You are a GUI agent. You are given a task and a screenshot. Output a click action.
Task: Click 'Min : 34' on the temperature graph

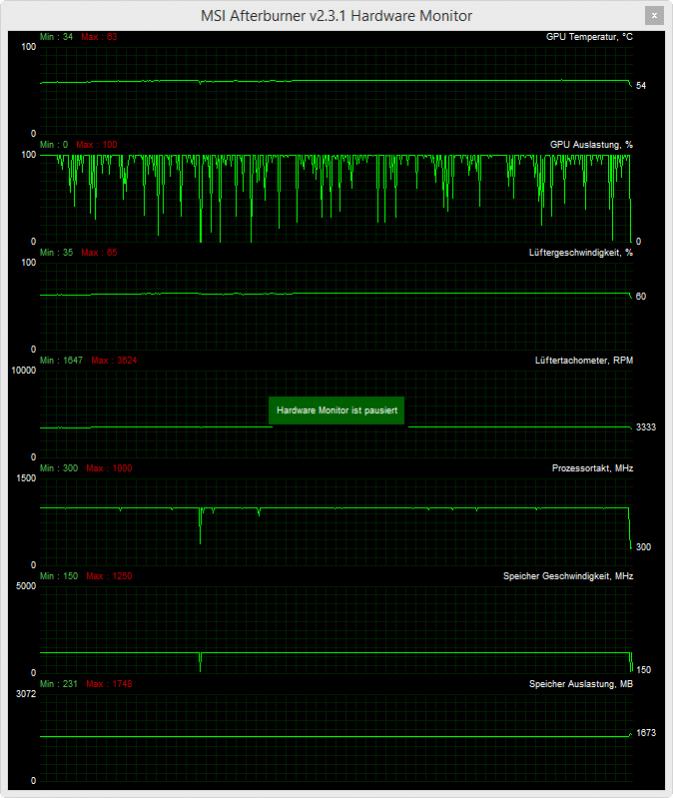[x=57, y=37]
